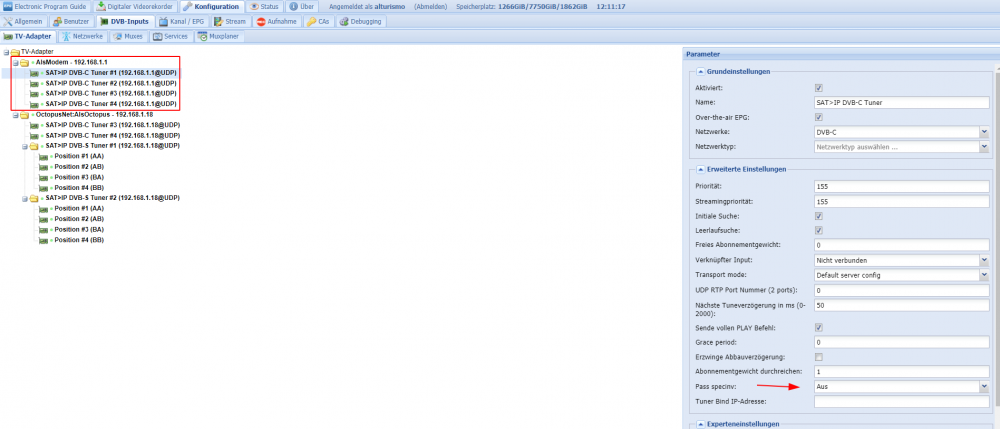Click the Streamingpriorität input field
This screenshot has height=429, width=1000.
point(902,201)
